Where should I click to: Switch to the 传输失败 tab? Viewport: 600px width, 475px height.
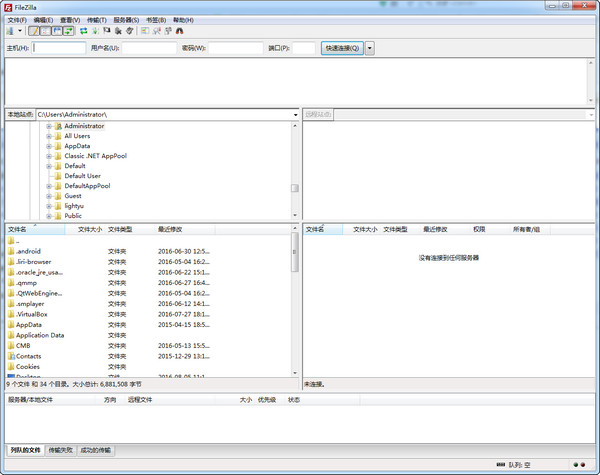click(61, 450)
